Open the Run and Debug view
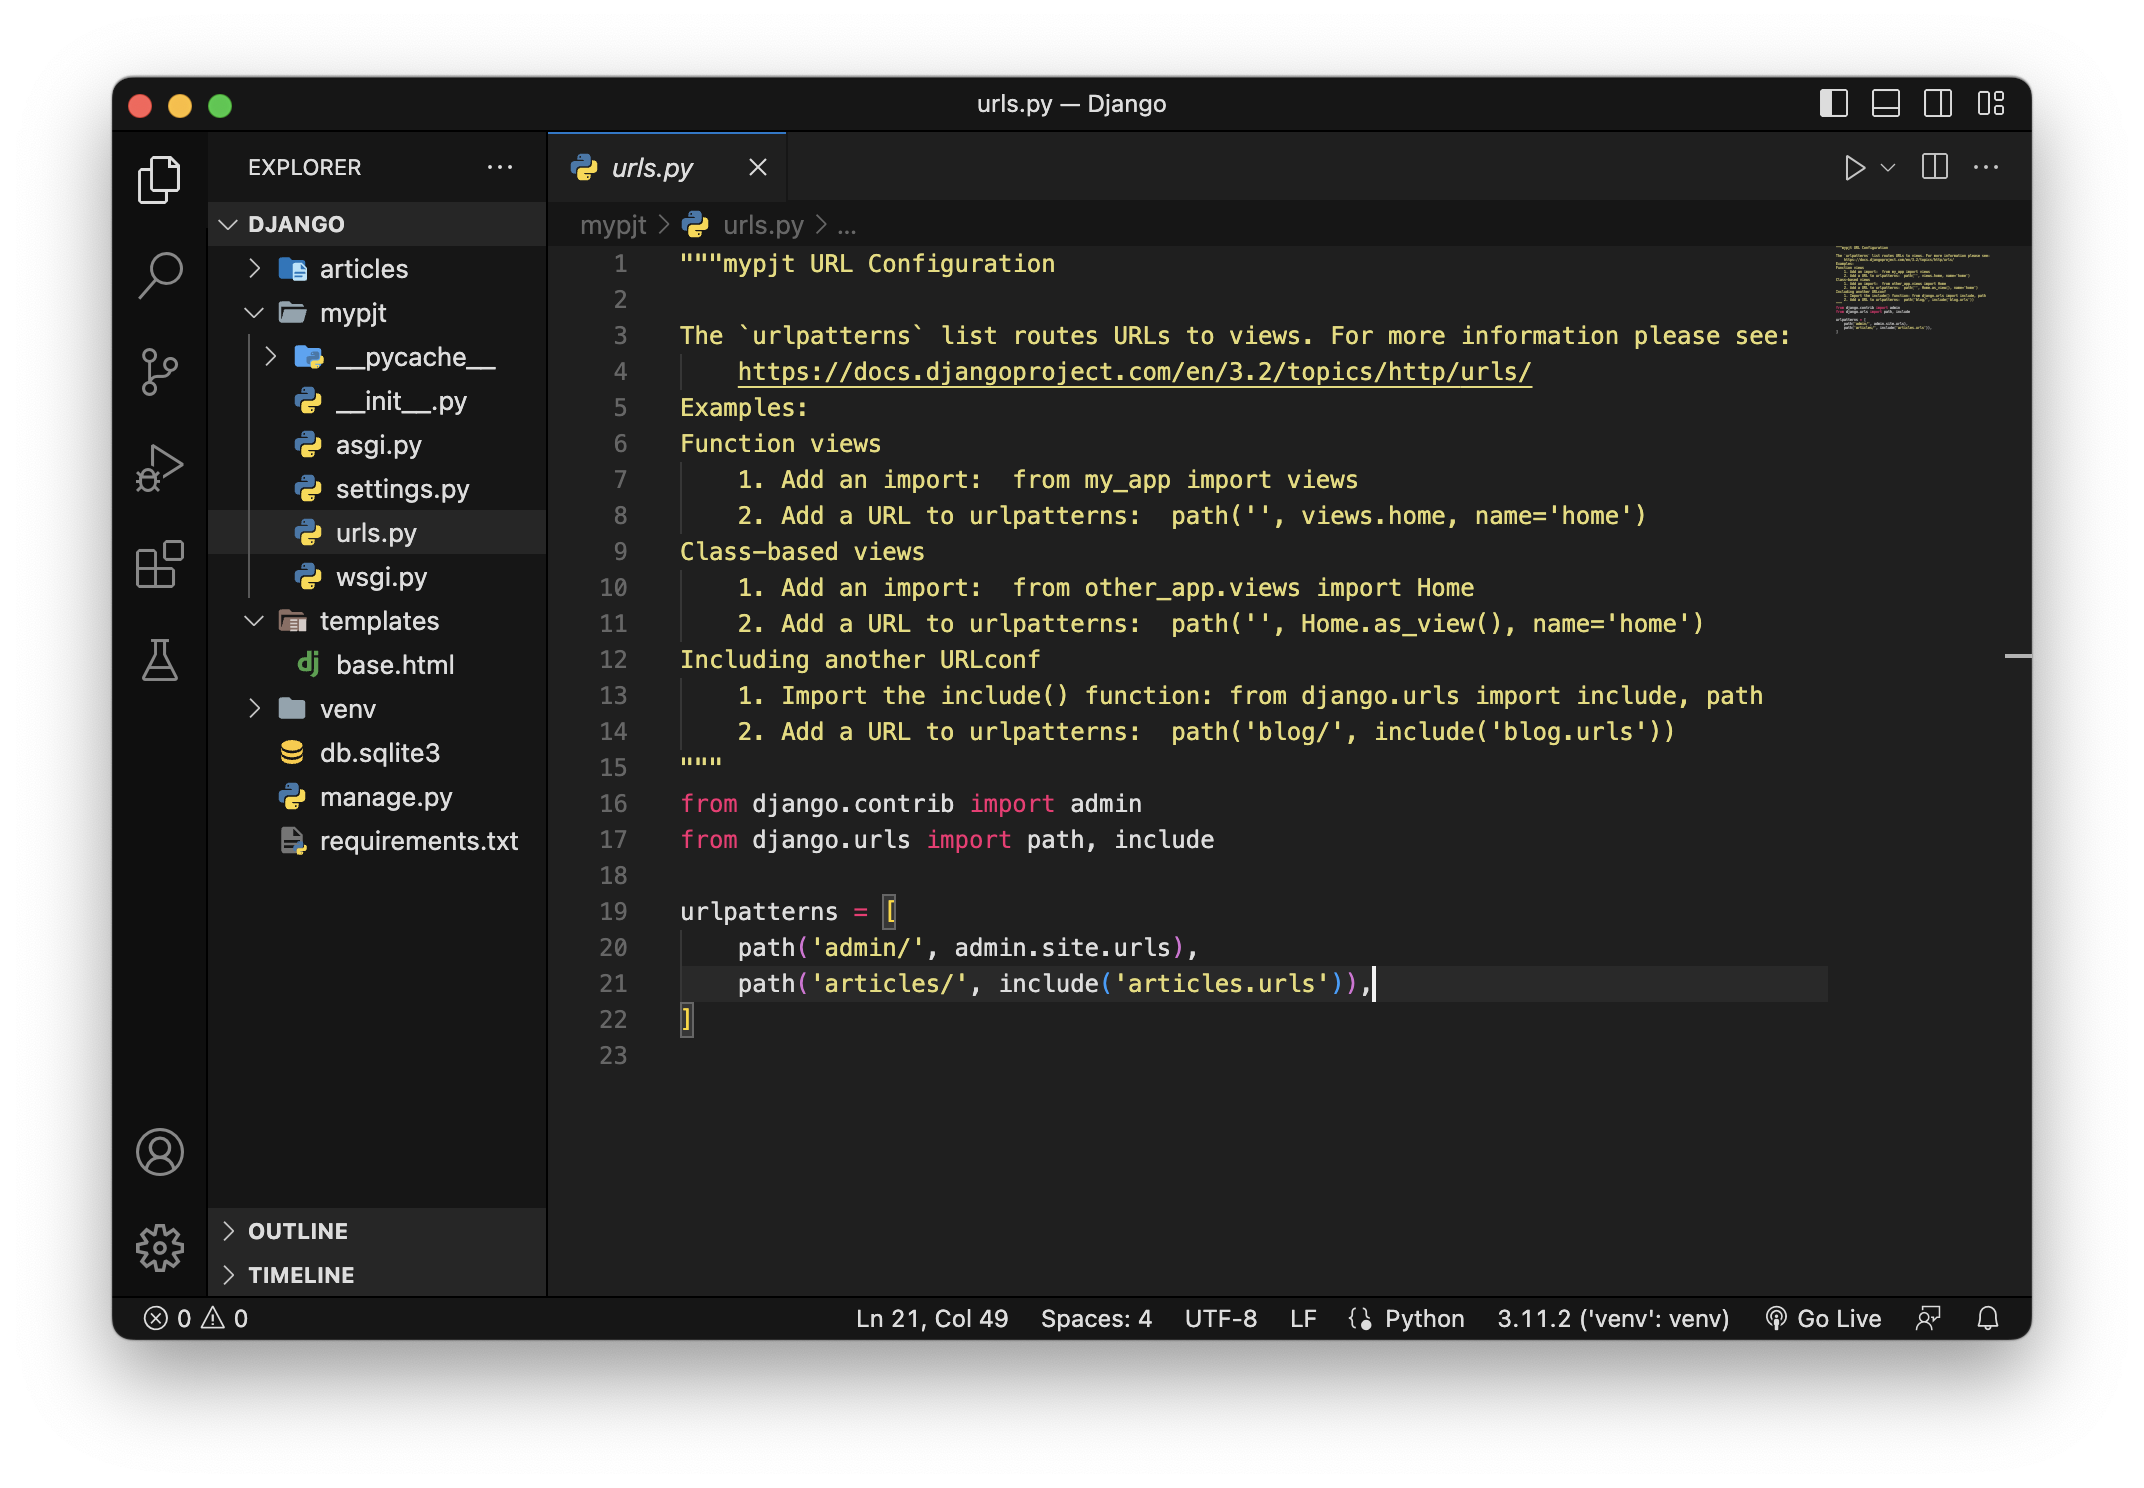 [160, 468]
